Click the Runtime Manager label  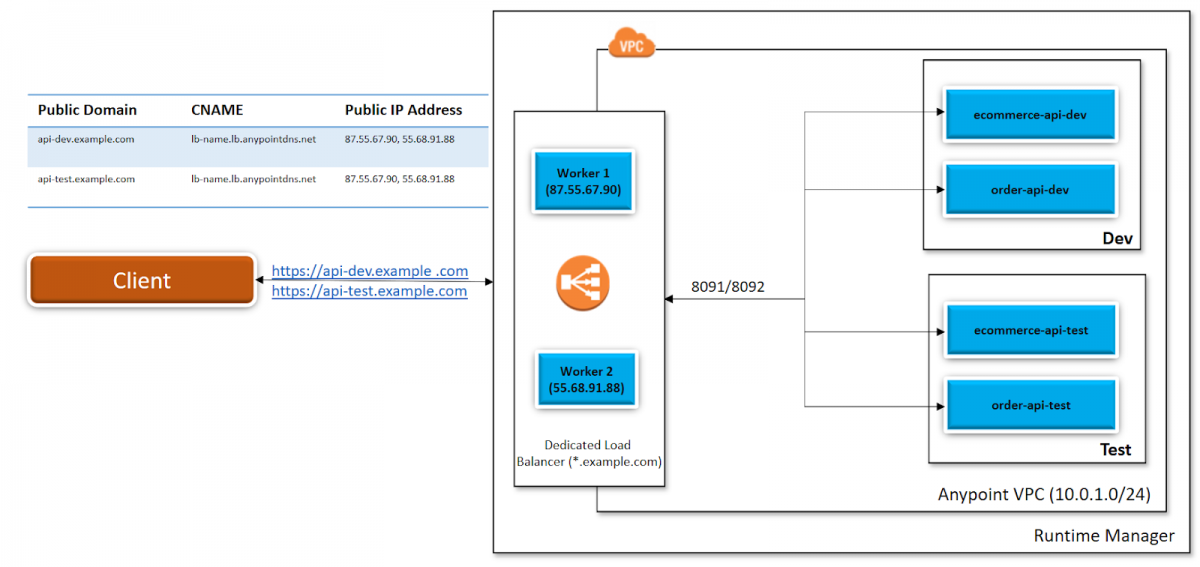point(1104,536)
